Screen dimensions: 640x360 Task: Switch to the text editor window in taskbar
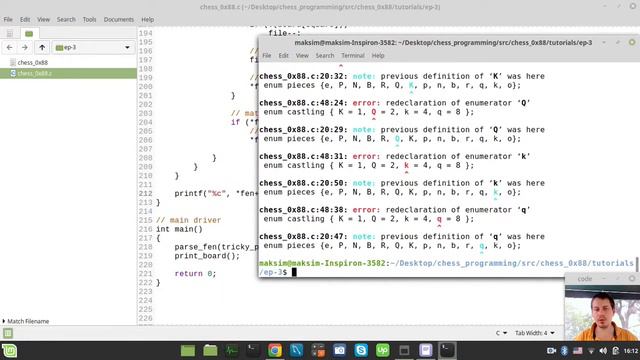click(x=426, y=351)
